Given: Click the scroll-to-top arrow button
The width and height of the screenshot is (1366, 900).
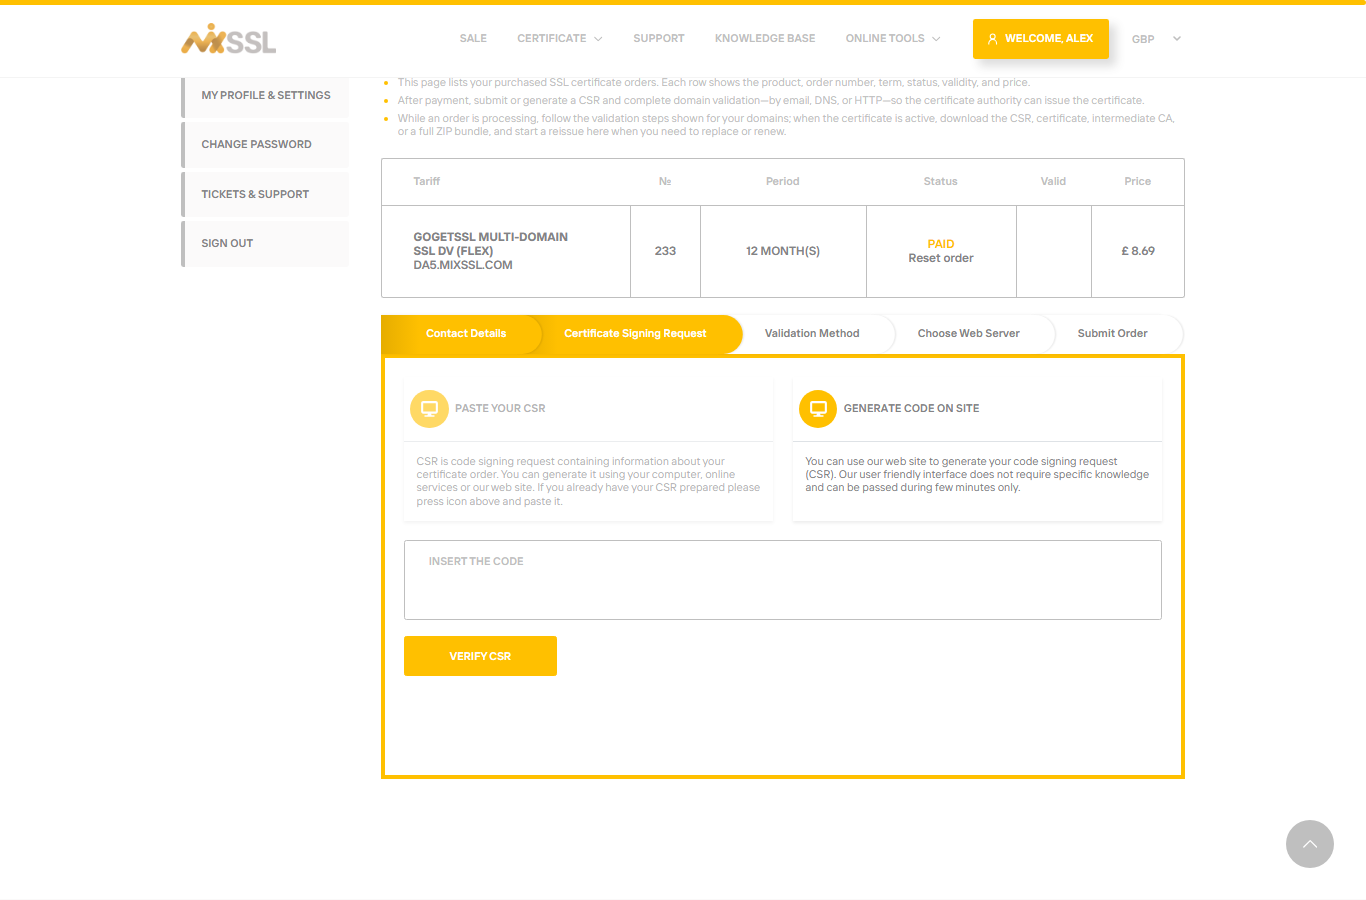Looking at the screenshot, I should click(x=1310, y=844).
